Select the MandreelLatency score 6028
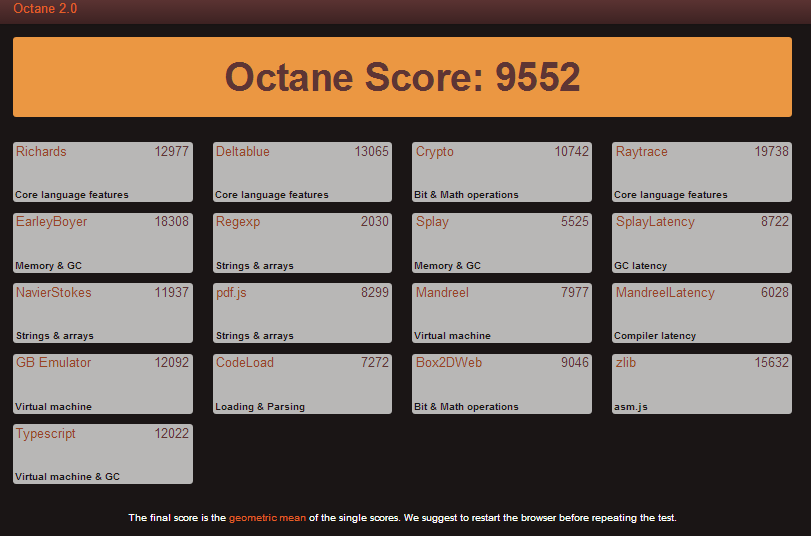The height and width of the screenshot is (536, 811). pyautogui.click(x=774, y=292)
